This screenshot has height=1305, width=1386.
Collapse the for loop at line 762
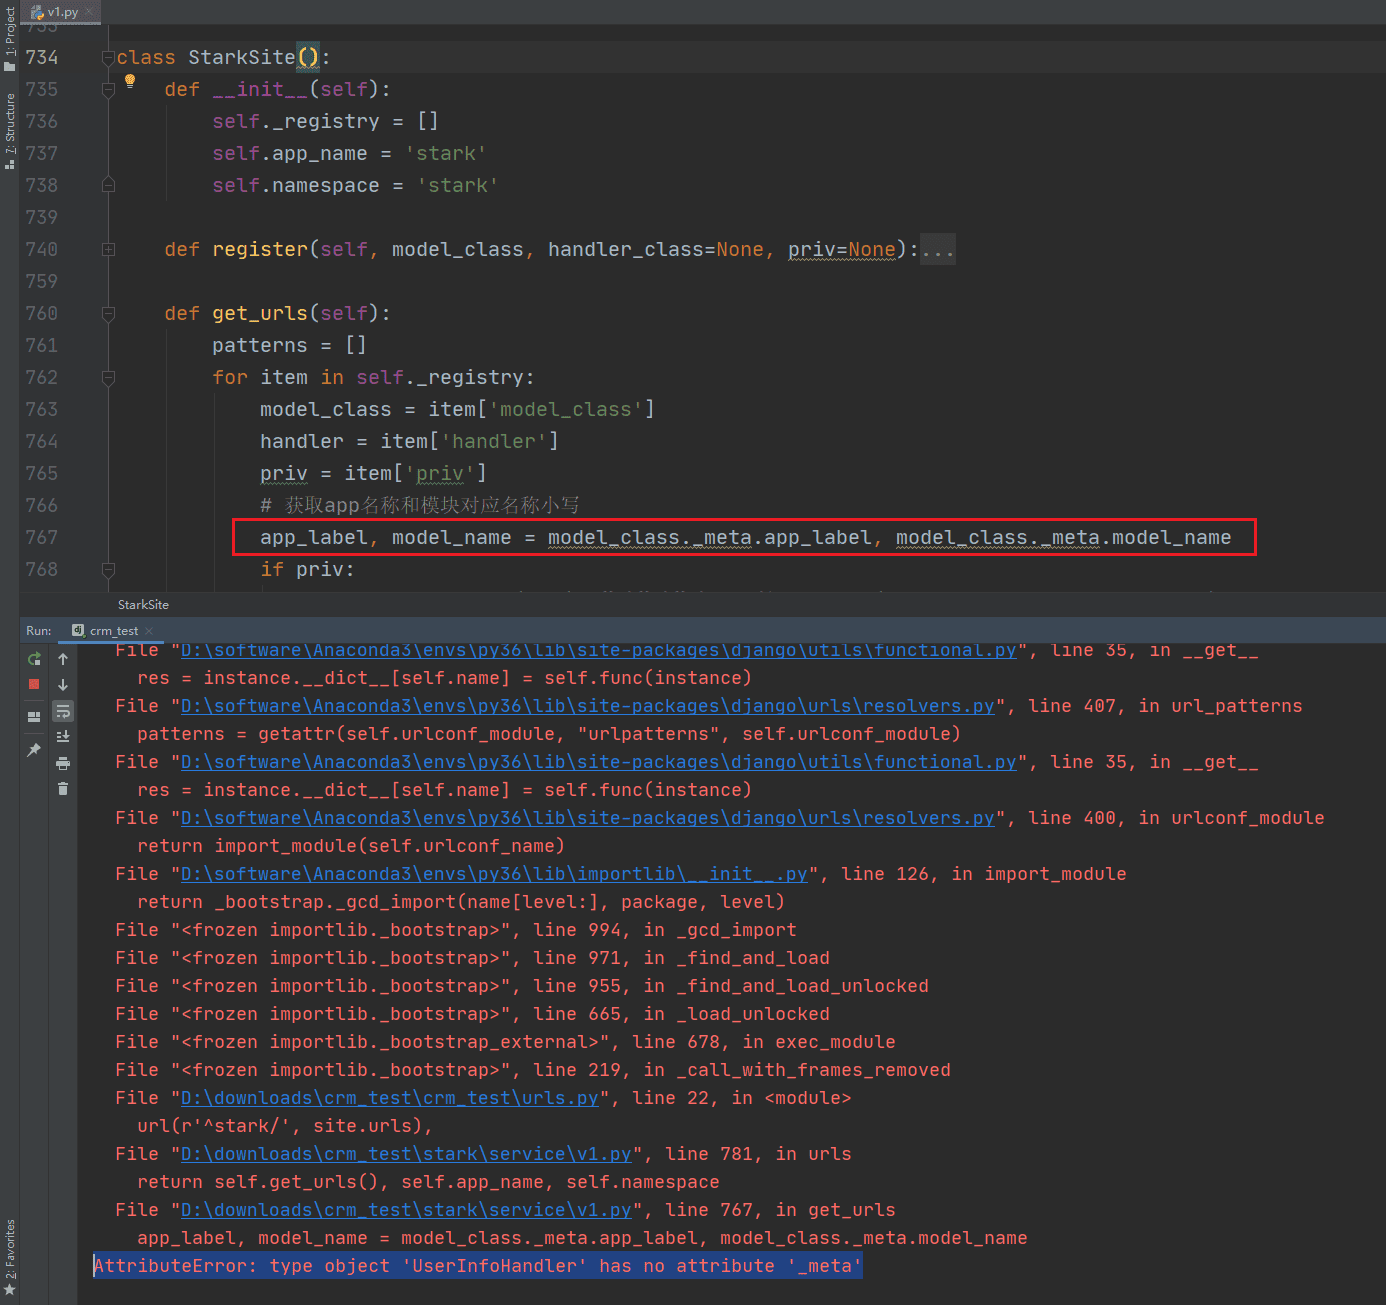coord(108,378)
